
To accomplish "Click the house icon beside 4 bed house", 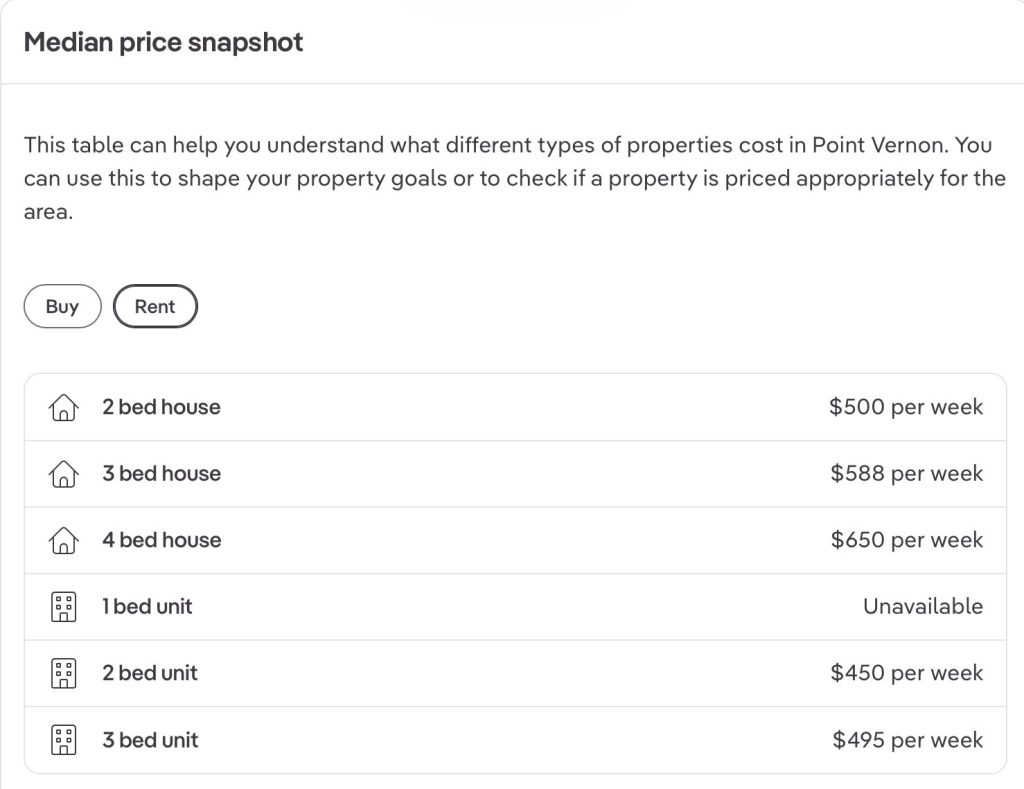I will pos(63,541).
